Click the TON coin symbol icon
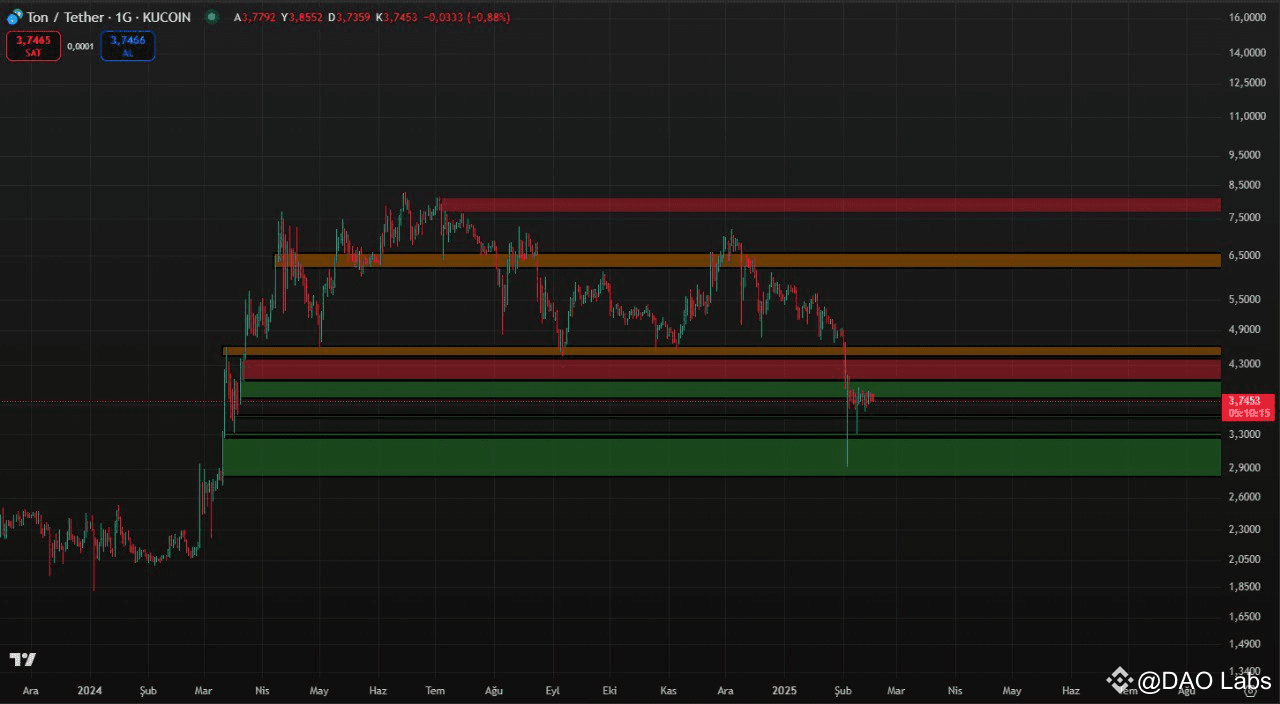The height and width of the screenshot is (704, 1280). click(14, 17)
